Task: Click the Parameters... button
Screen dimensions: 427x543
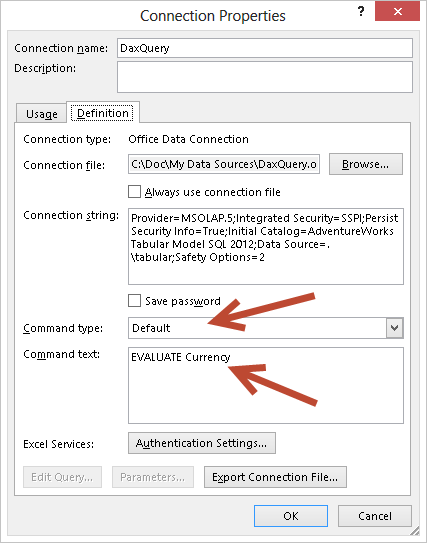Action: (x=153, y=477)
